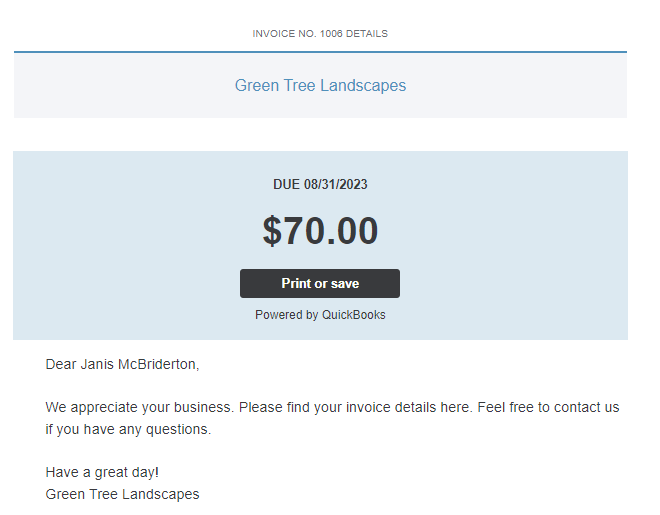
Task: Click the Powered by QuickBooks text
Action: pos(320,315)
